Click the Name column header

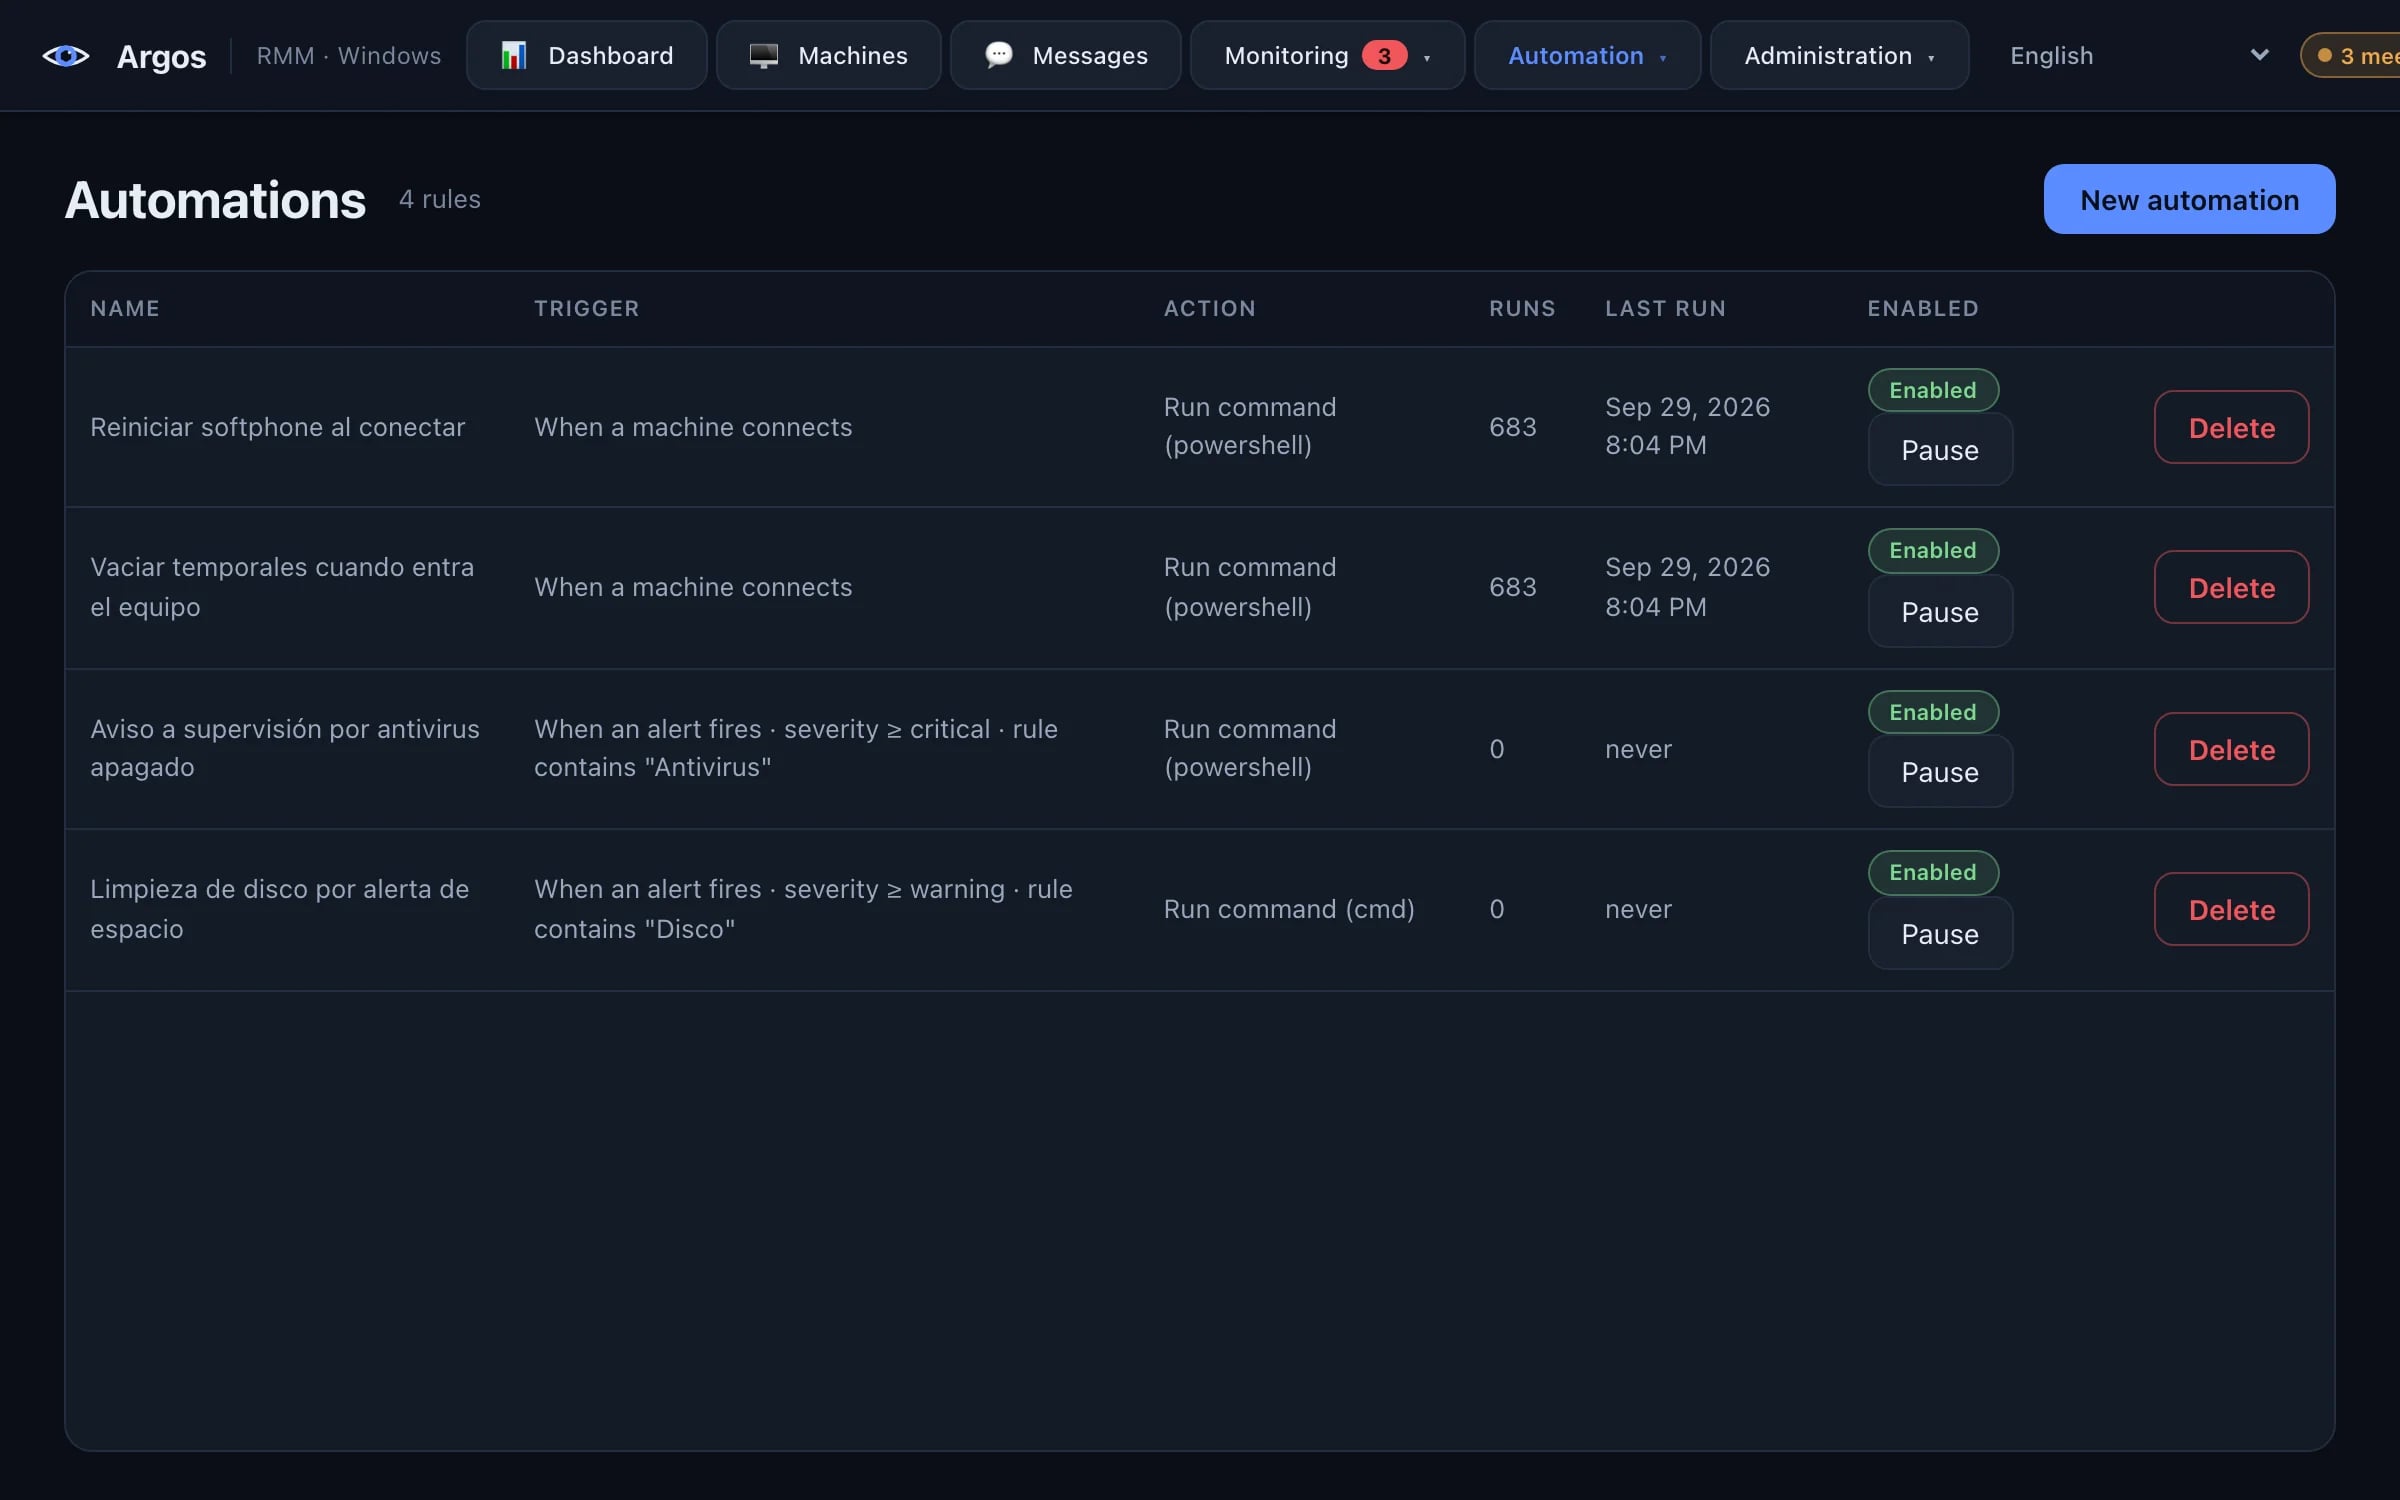pyautogui.click(x=125, y=308)
